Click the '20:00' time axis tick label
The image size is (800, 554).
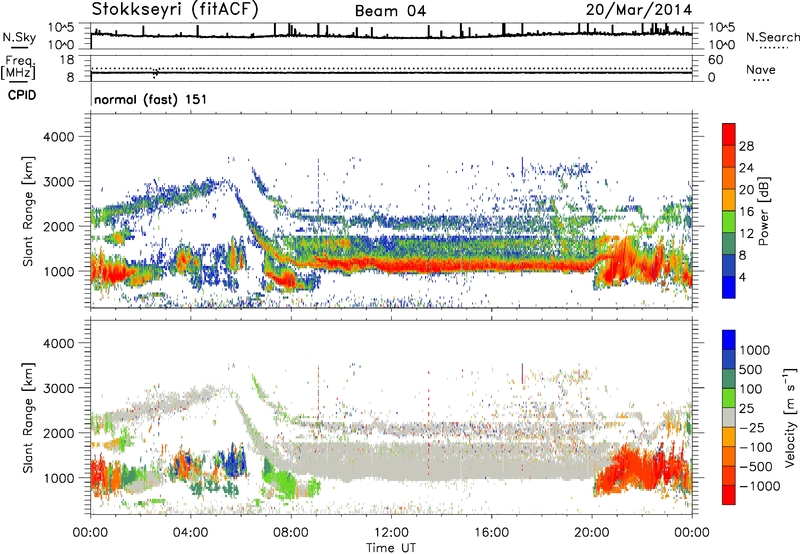(591, 533)
